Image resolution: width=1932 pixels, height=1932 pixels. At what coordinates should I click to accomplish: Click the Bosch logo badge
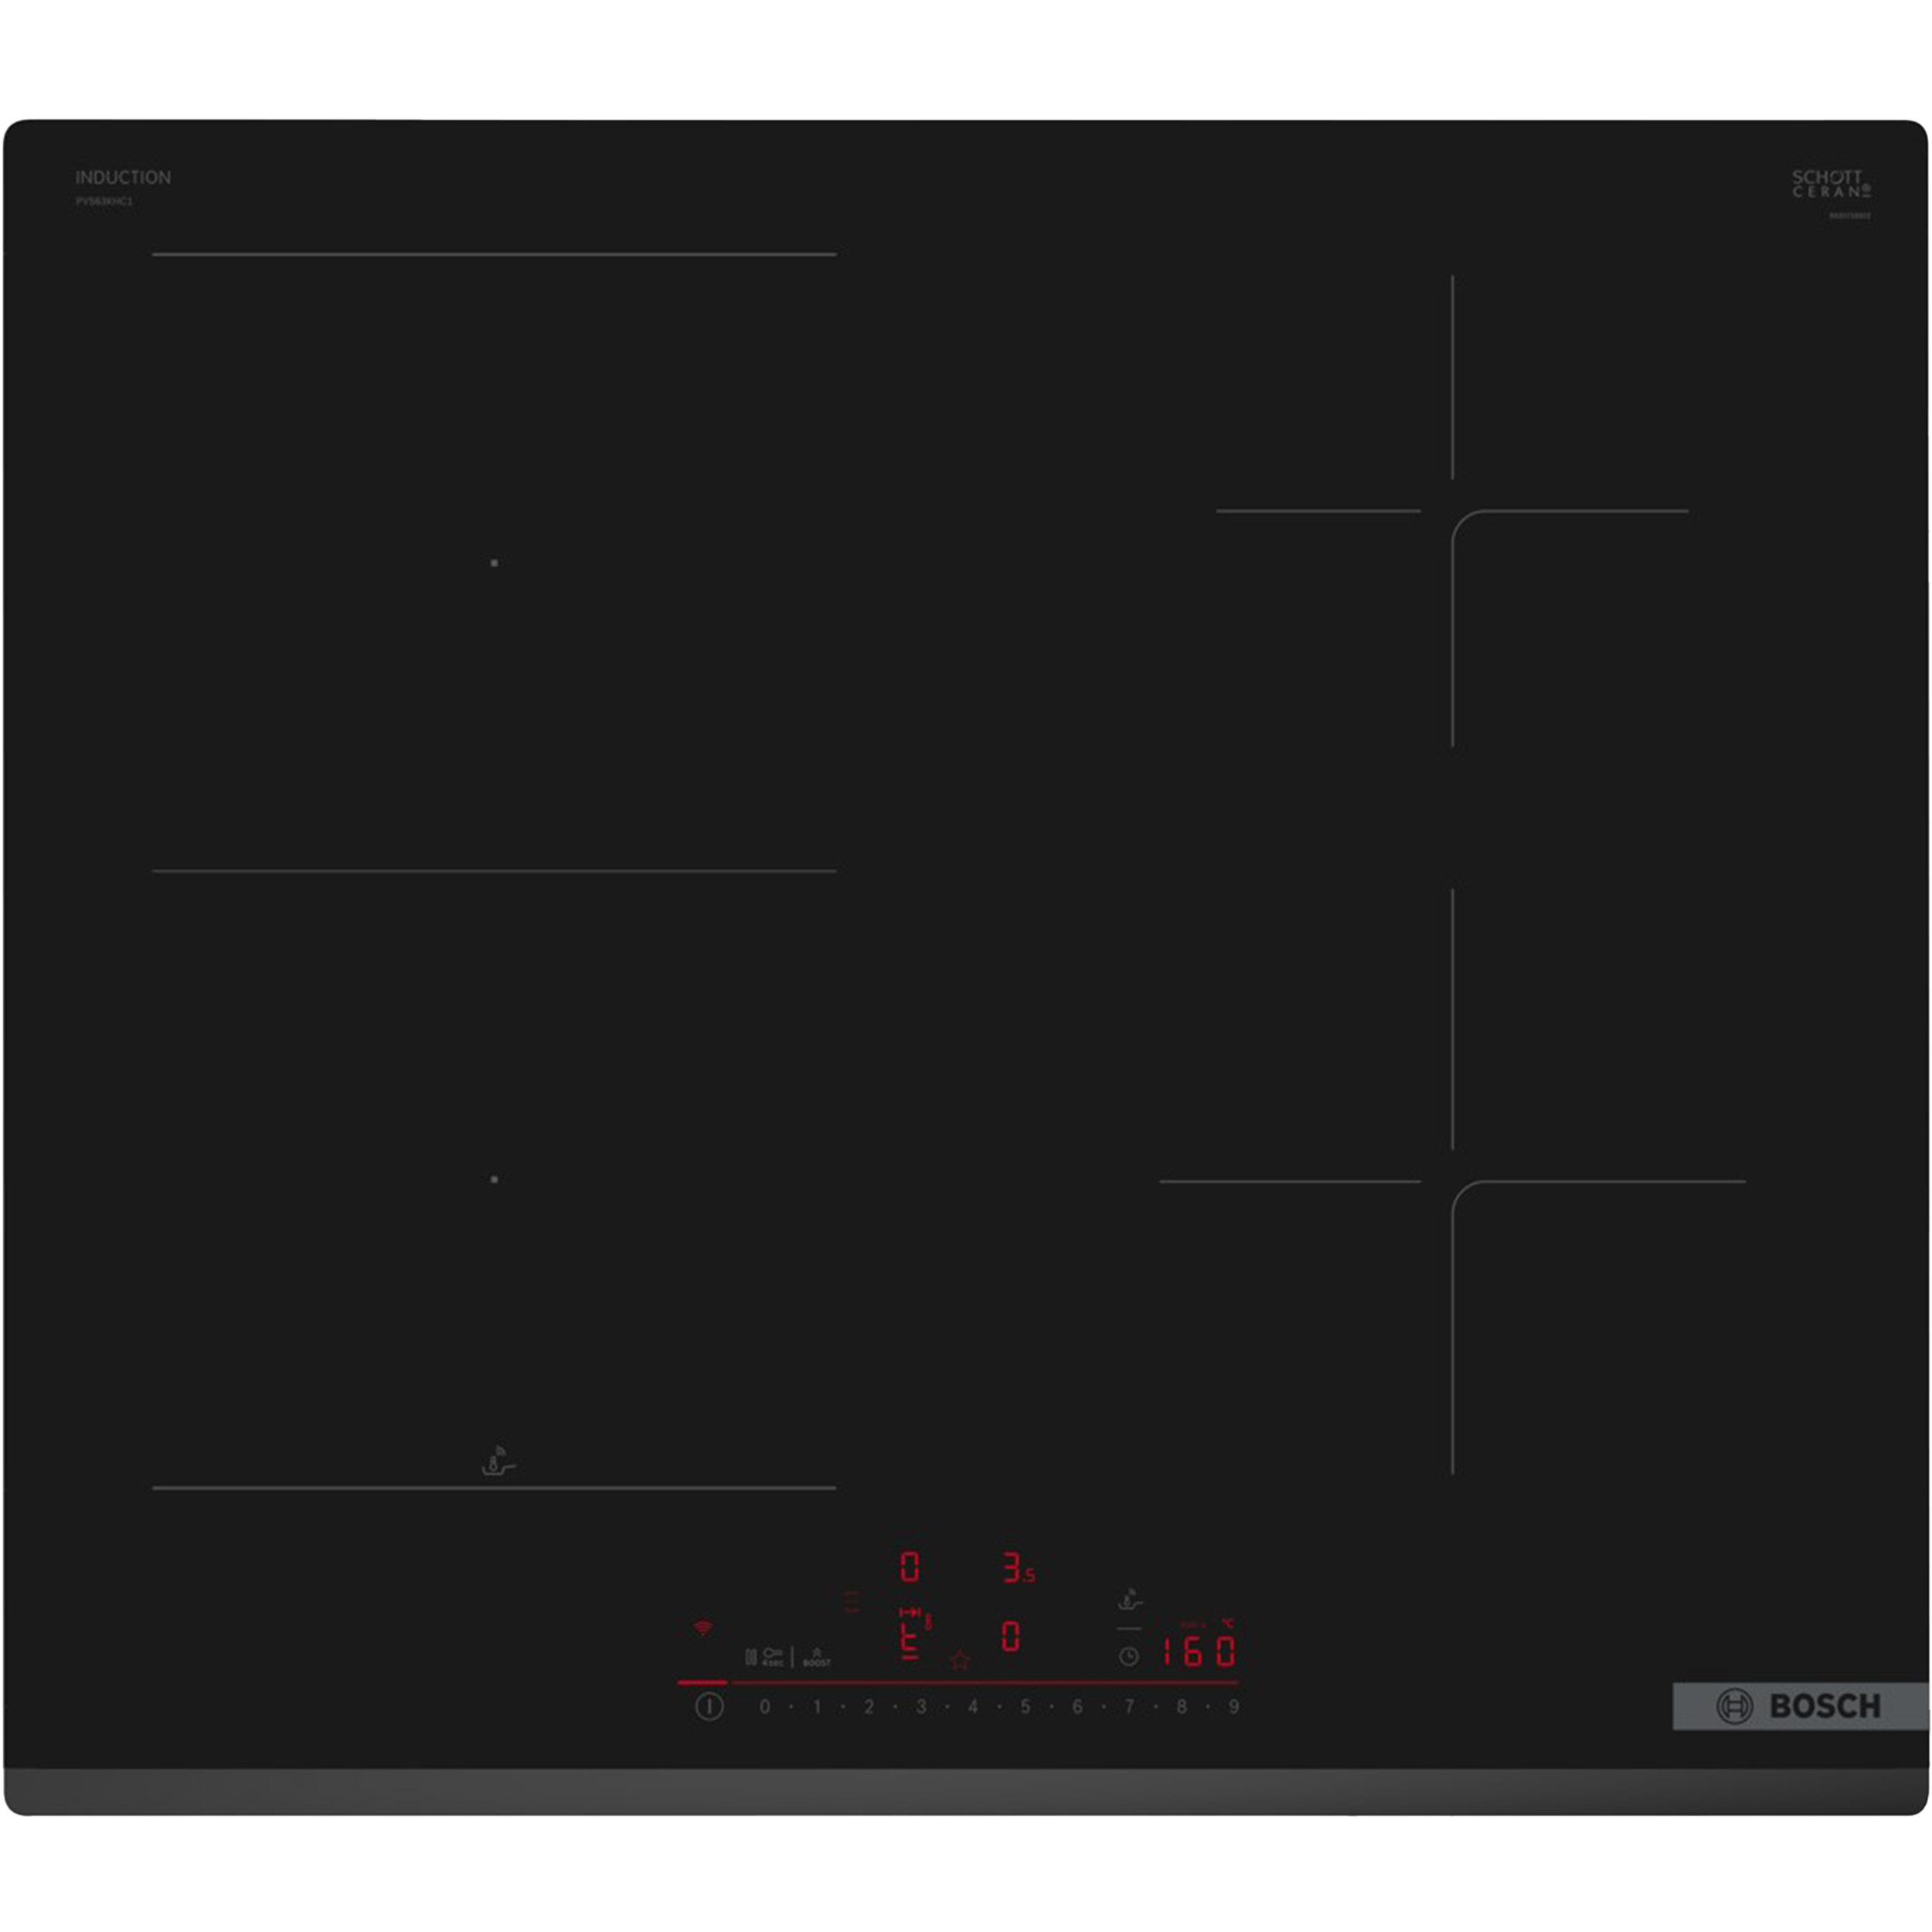pyautogui.click(x=1799, y=1706)
